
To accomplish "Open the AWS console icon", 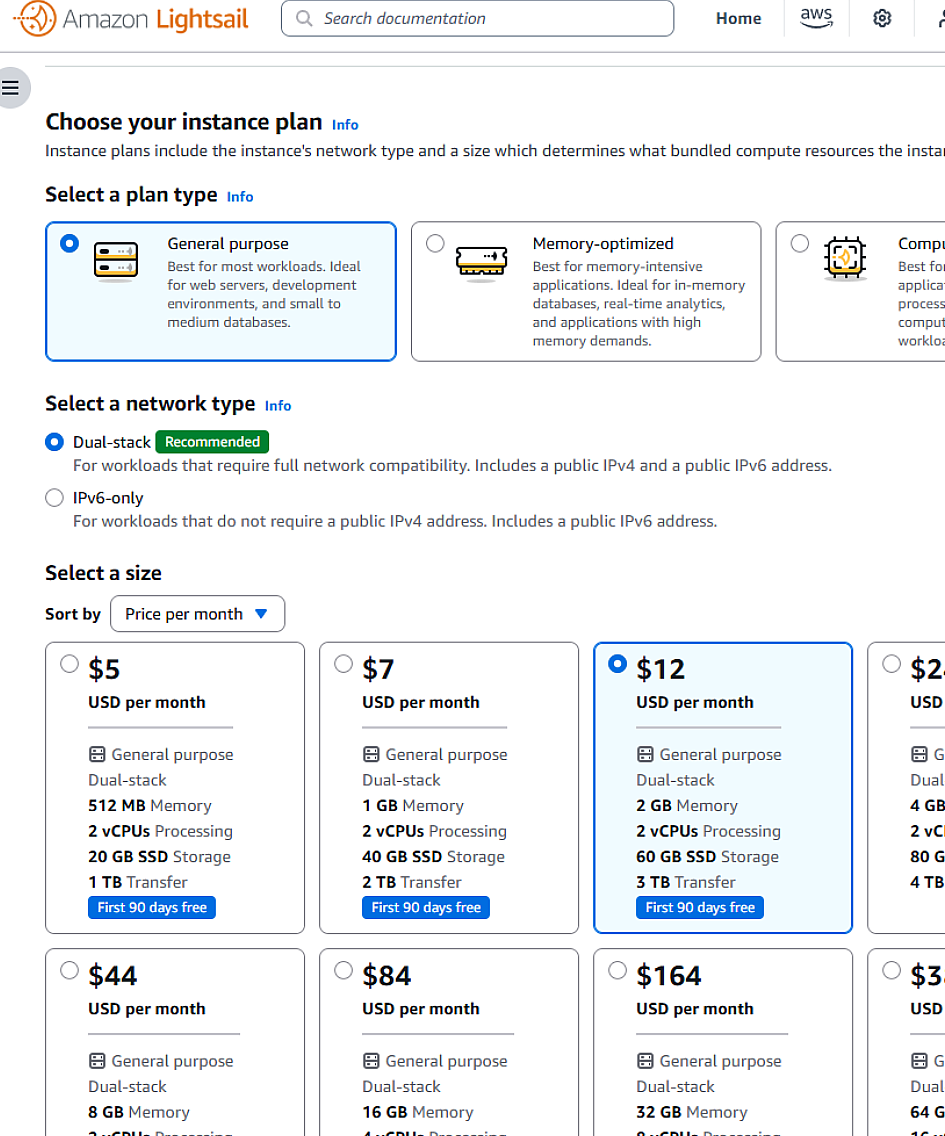I will tap(816, 17).
